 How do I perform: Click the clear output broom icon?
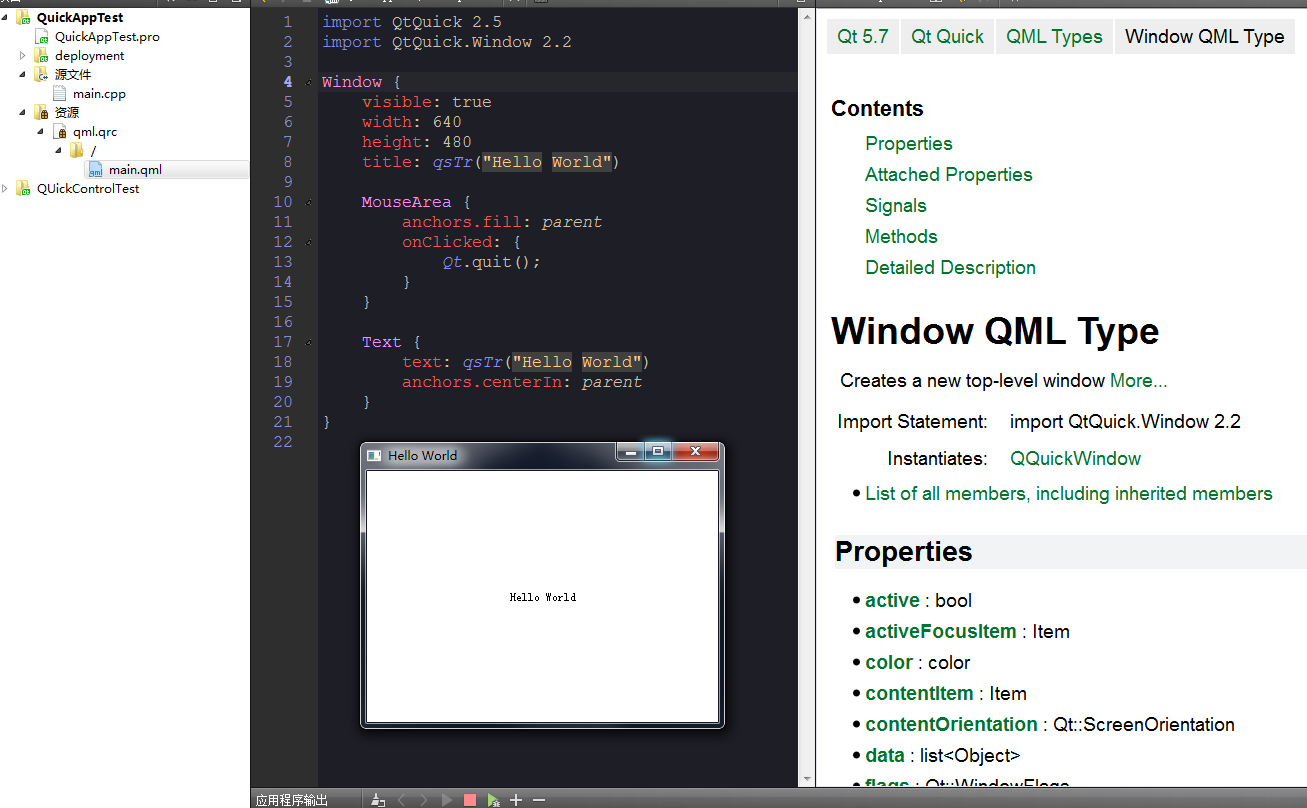pos(377,800)
